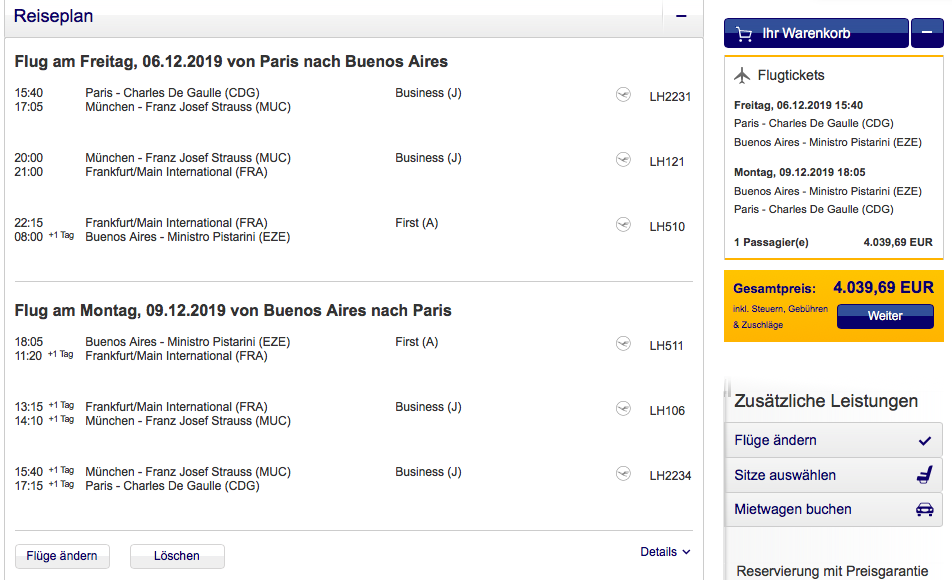This screenshot has height=580, width=952.
Task: Click the Lufthansa logo next to LH2231
Action: (624, 95)
